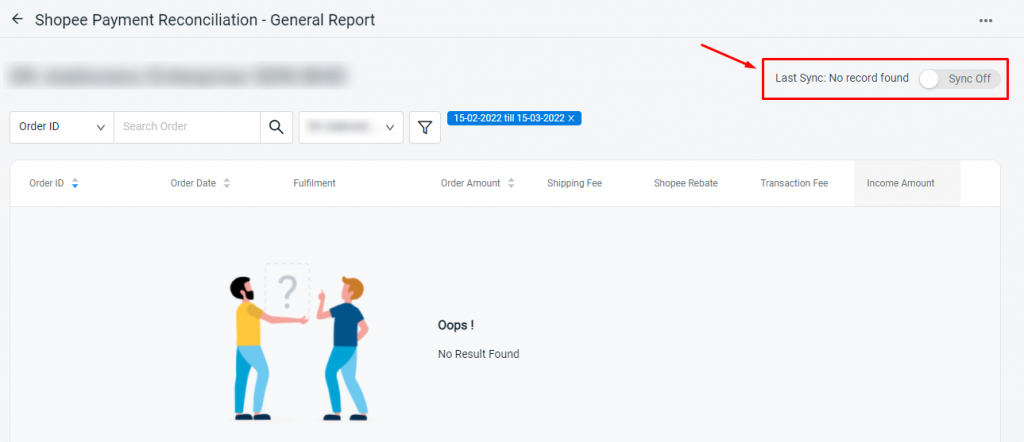This screenshot has height=442, width=1024.
Task: Click the date range filter chip
Action: (509, 118)
